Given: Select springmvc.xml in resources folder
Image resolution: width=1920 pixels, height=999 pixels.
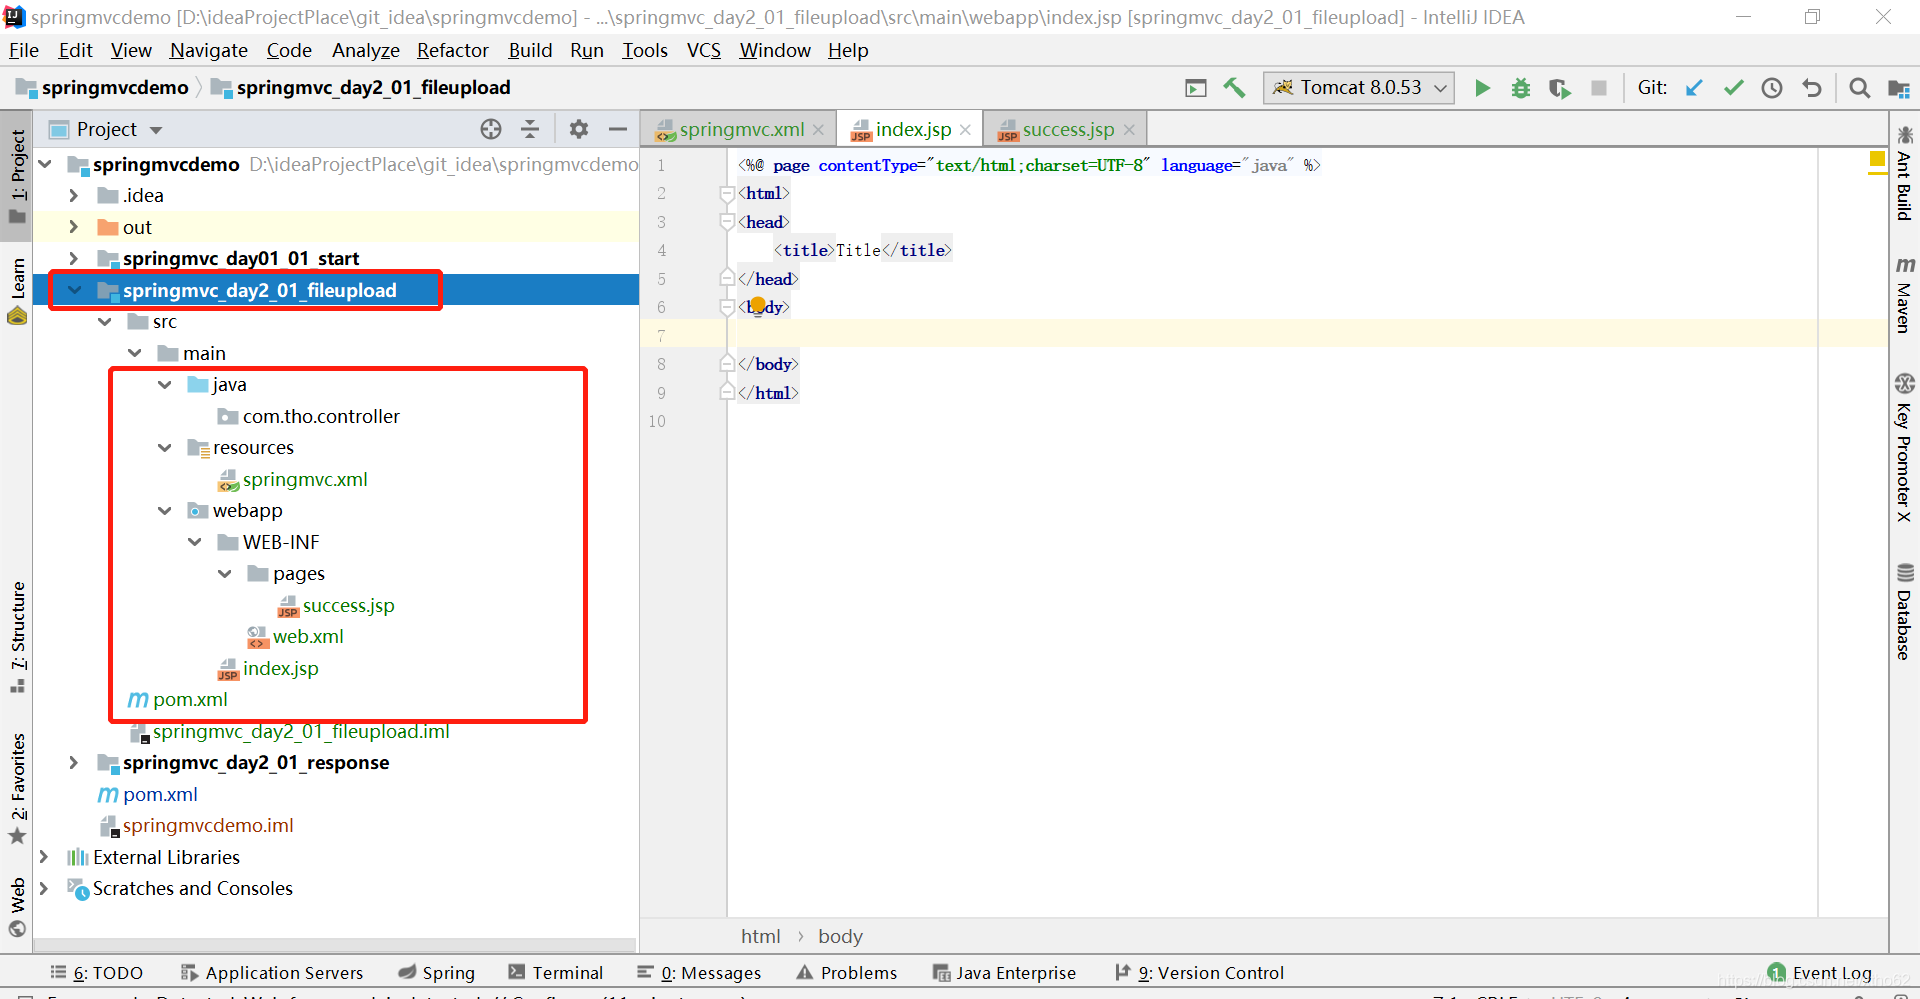Looking at the screenshot, I should (304, 479).
